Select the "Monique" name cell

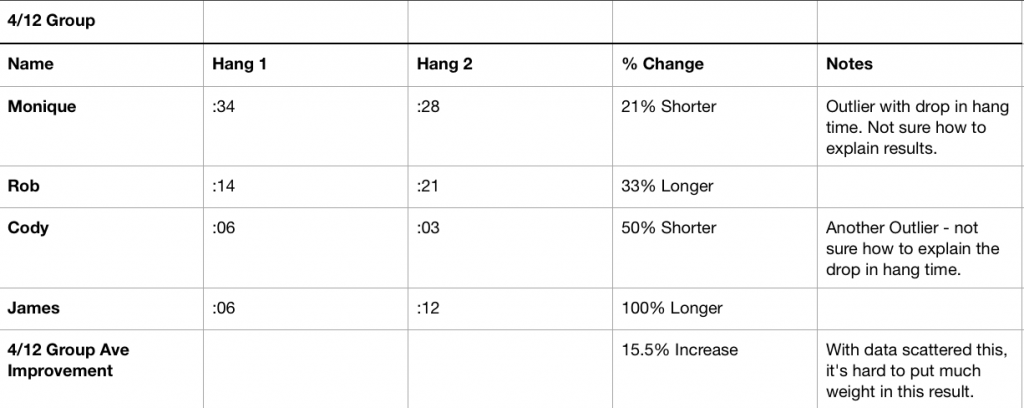tap(42, 106)
